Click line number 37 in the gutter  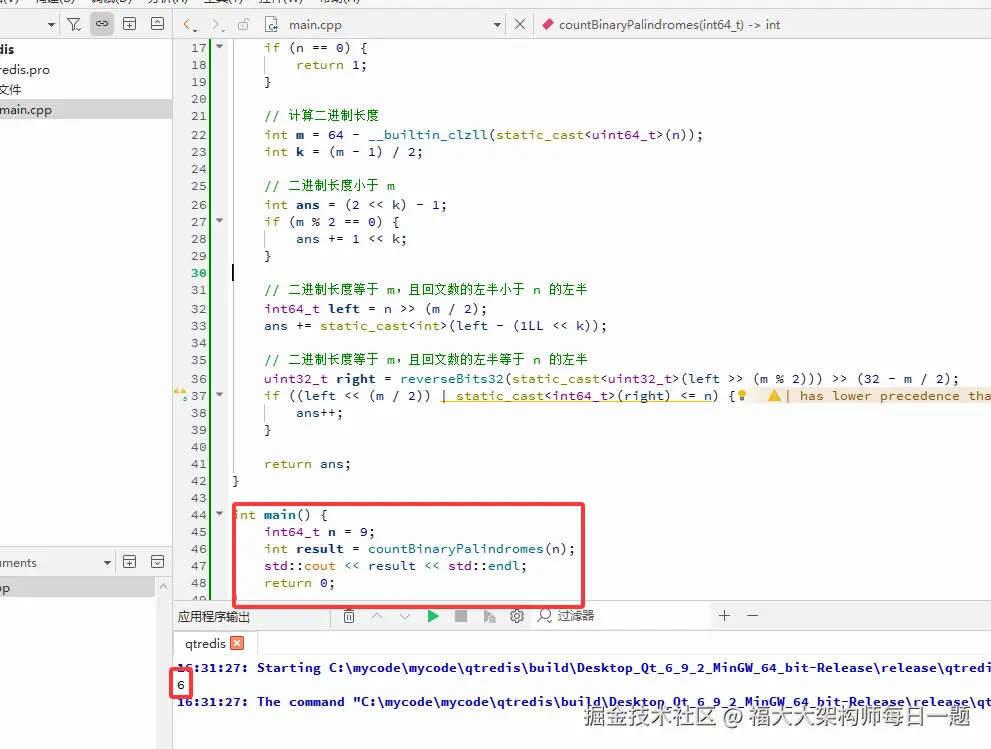[x=198, y=395]
